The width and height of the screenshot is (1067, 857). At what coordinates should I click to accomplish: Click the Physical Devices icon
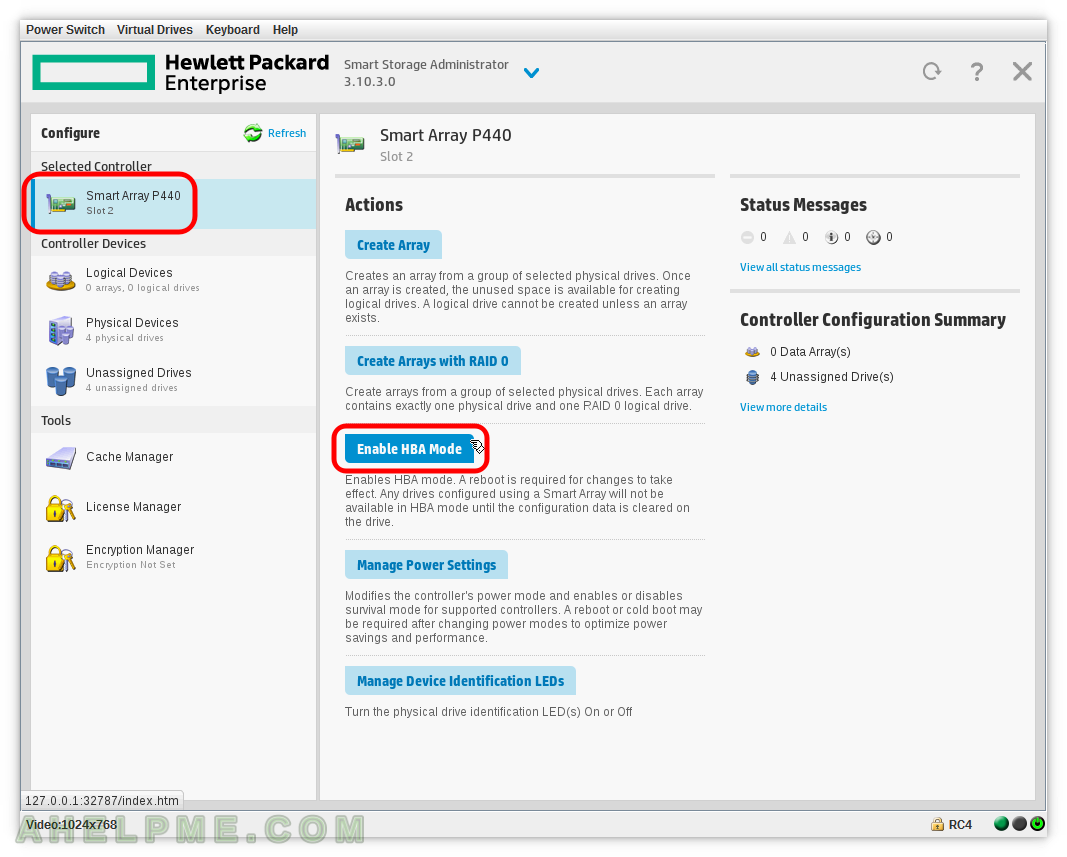coord(60,330)
